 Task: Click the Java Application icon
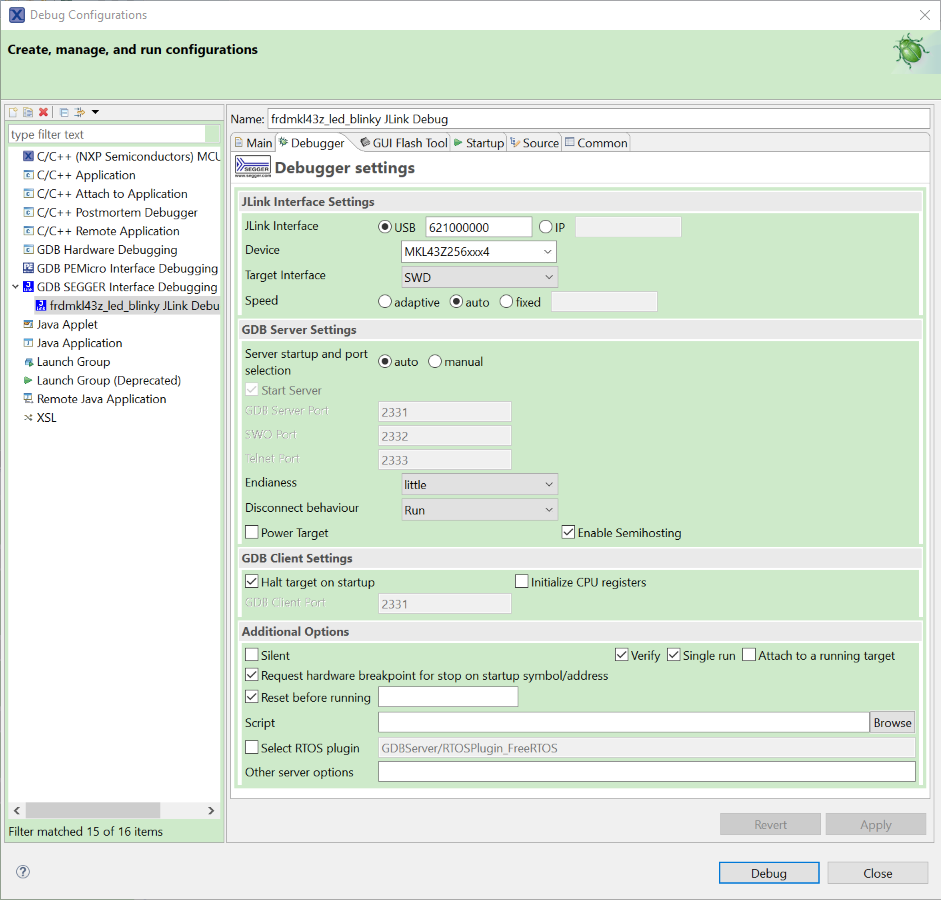(28, 343)
